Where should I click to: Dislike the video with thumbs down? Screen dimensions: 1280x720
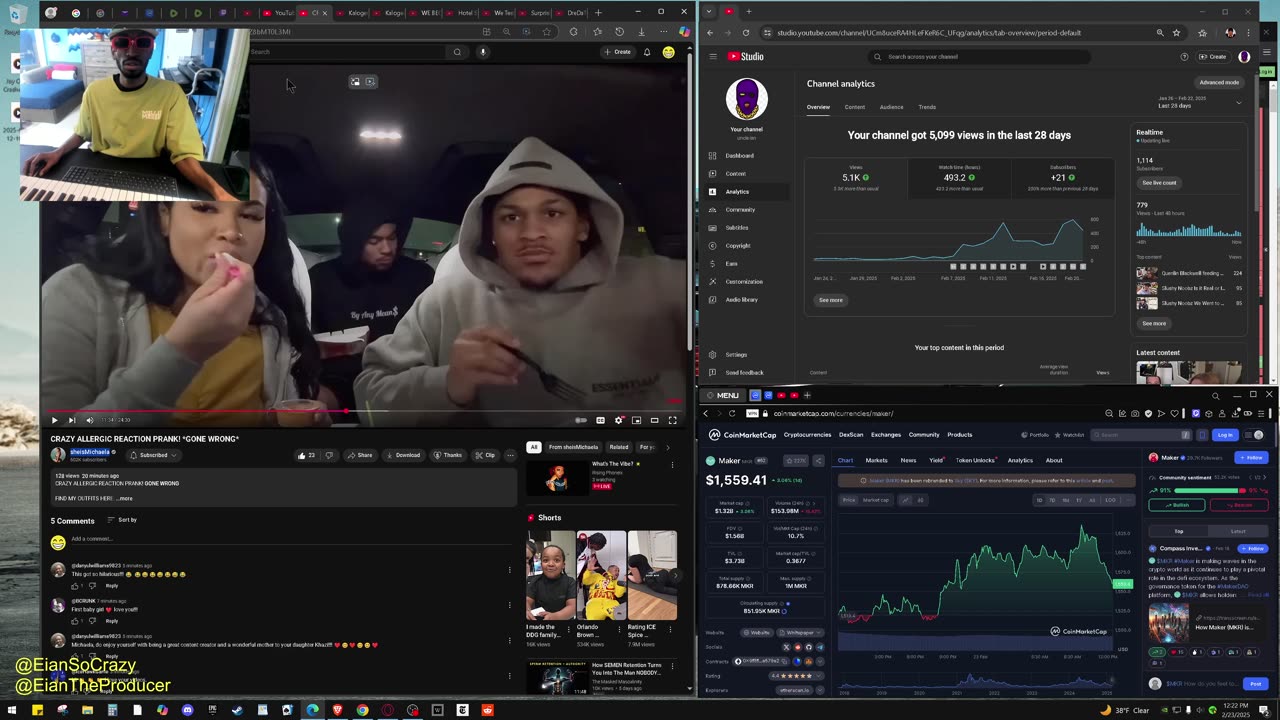[x=329, y=455]
